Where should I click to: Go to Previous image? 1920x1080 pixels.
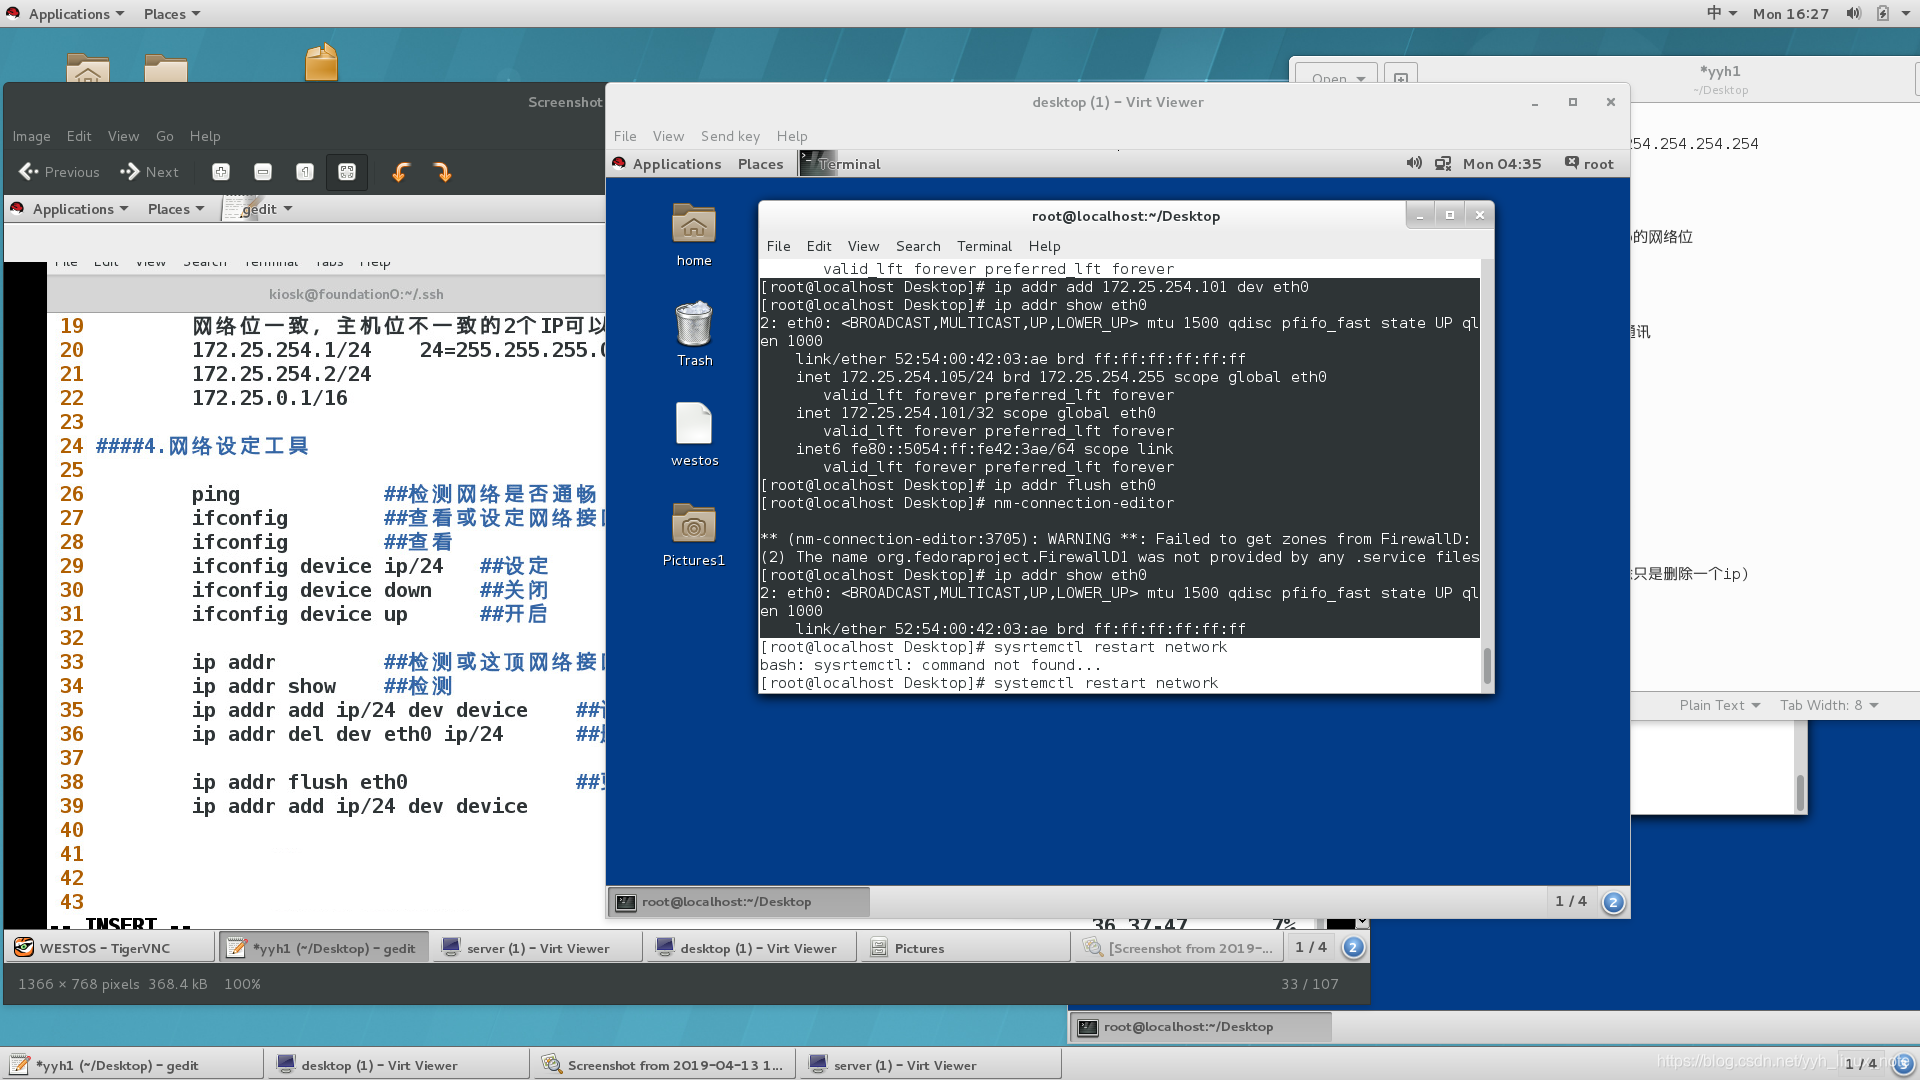point(60,172)
